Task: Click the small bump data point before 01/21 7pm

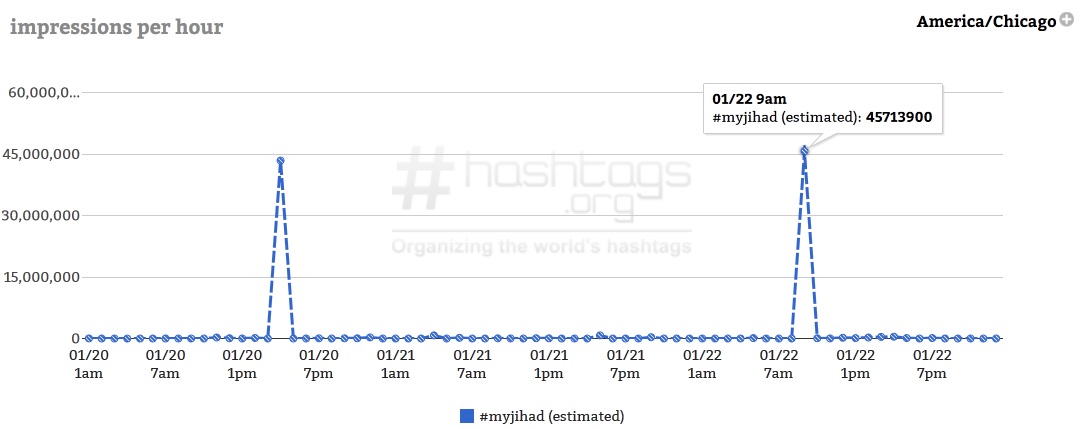Action: tap(600, 335)
